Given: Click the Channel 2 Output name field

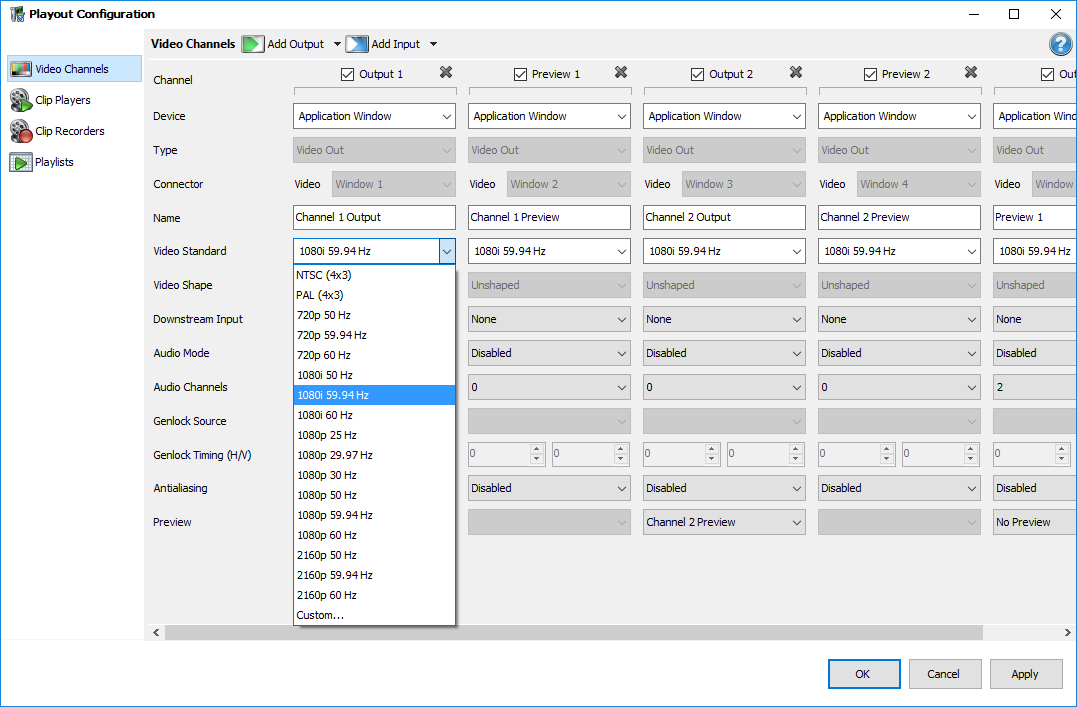Looking at the screenshot, I should [x=724, y=217].
